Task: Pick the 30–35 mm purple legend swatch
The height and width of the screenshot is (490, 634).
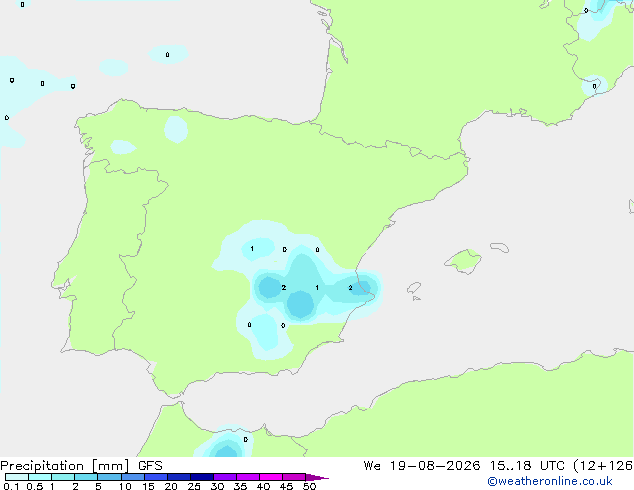Action: [x=225, y=477]
